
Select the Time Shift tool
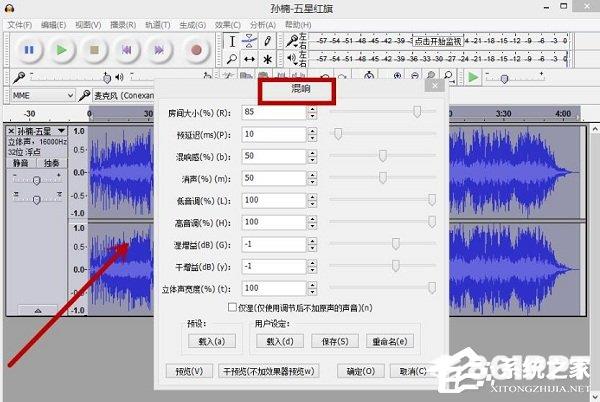[249, 59]
